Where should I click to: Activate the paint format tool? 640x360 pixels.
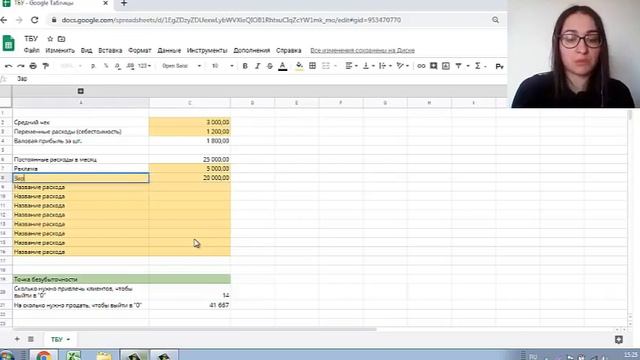tap(46, 66)
